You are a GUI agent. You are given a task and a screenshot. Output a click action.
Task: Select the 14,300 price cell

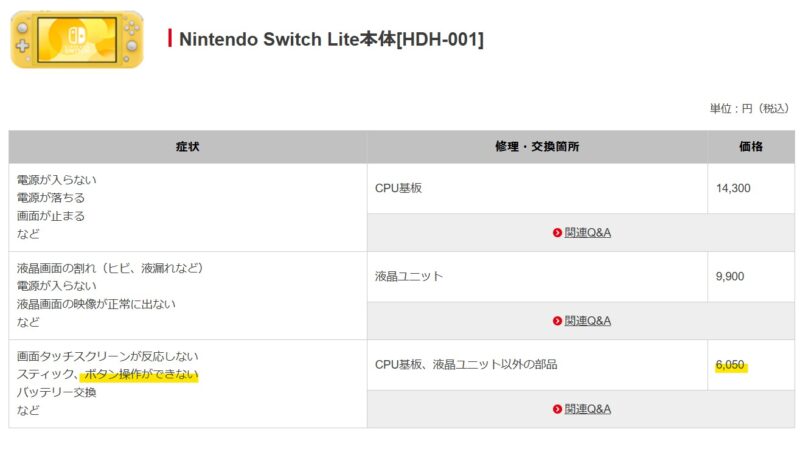tap(751, 188)
